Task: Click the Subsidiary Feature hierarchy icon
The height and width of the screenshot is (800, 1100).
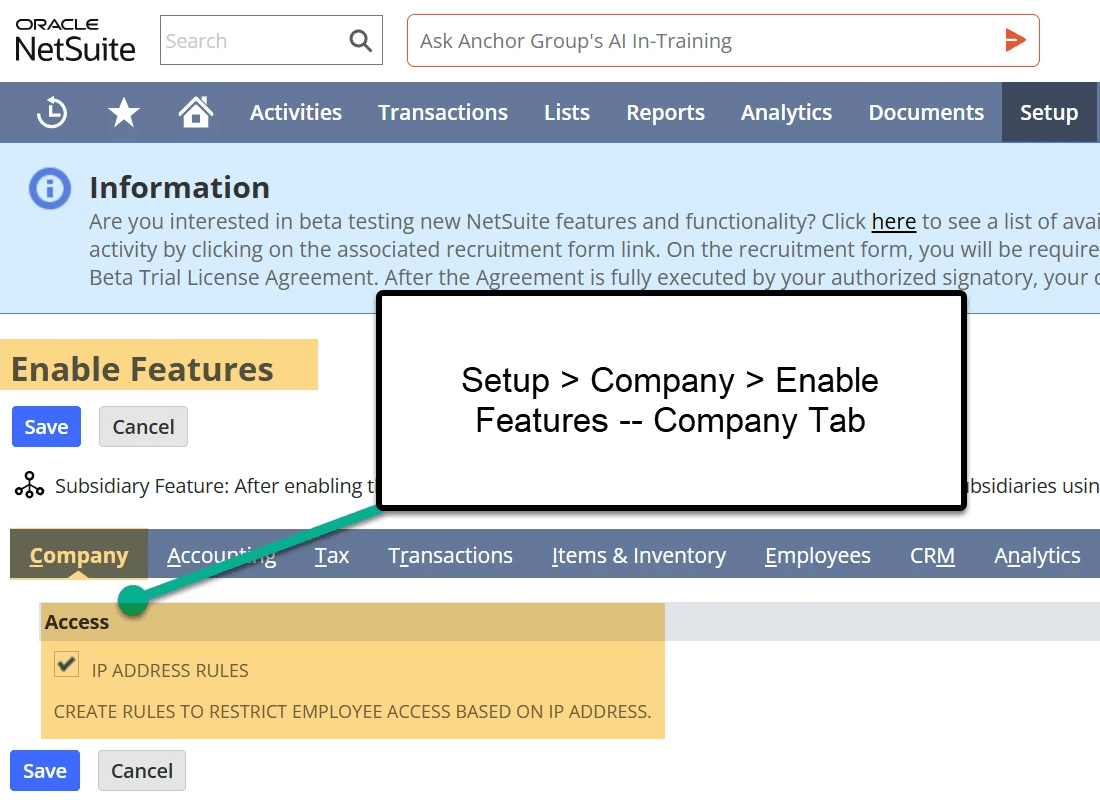Action: tap(29, 485)
